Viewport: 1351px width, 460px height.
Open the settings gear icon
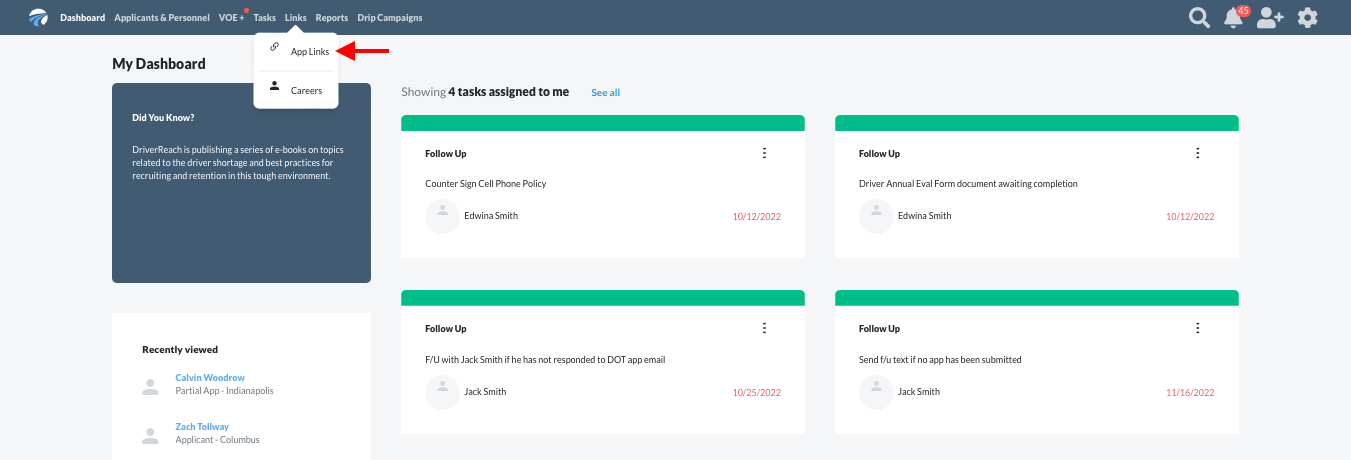(x=1307, y=18)
